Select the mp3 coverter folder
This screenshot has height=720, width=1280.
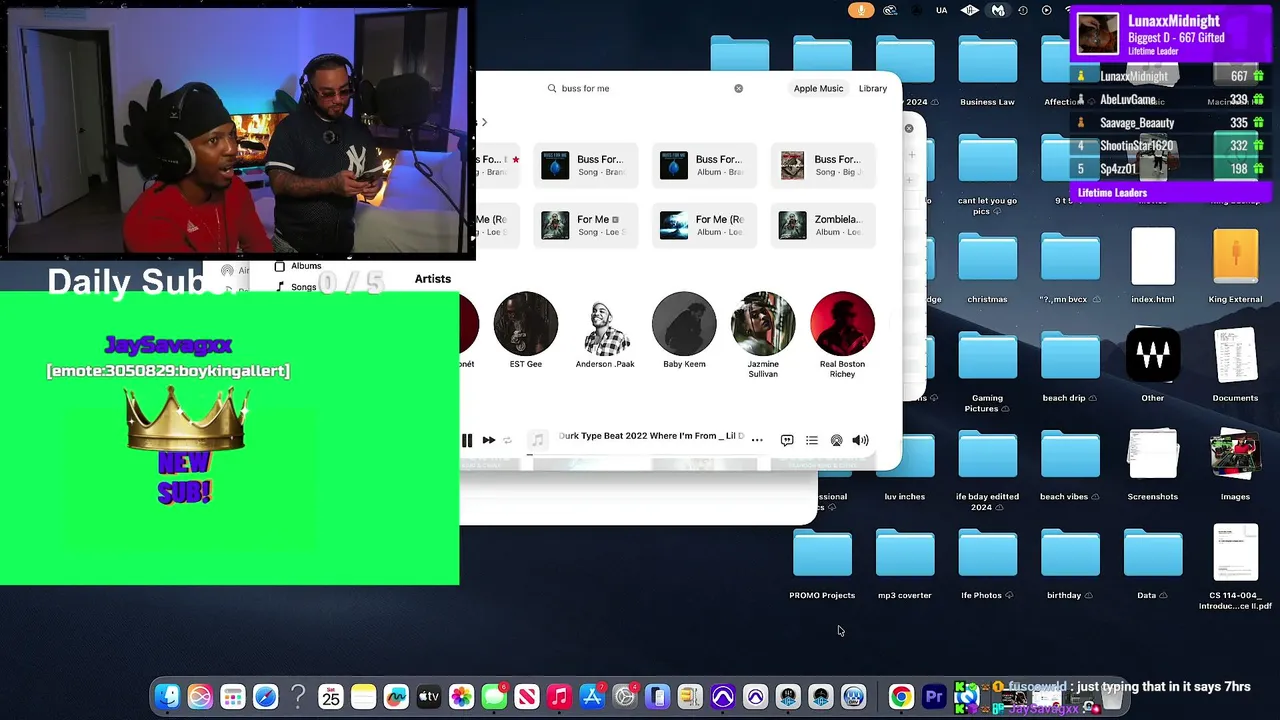coord(905,565)
